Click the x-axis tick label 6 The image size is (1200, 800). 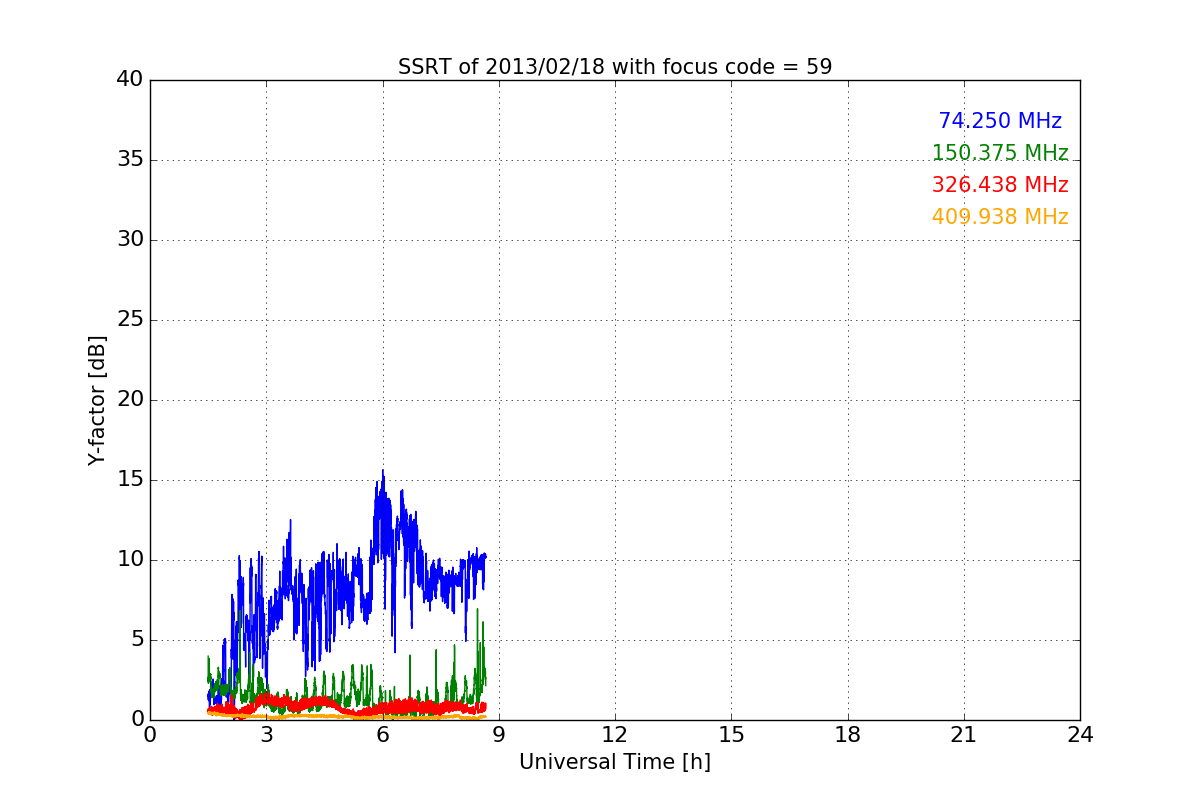pos(382,735)
